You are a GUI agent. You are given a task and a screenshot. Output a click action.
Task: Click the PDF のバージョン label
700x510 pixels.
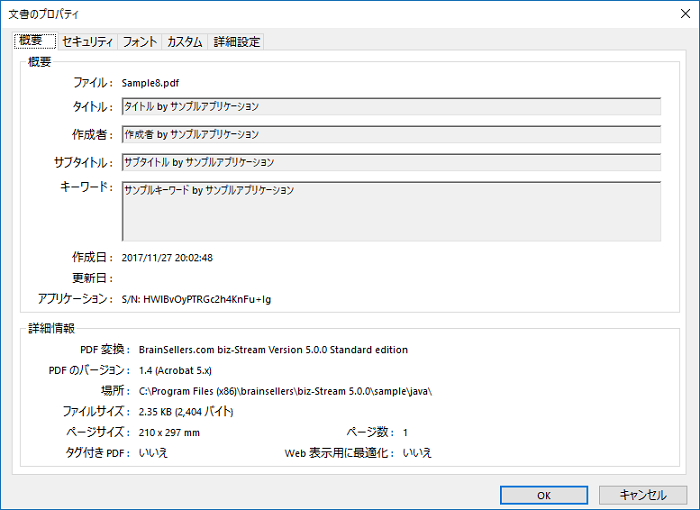pyautogui.click(x=89, y=371)
